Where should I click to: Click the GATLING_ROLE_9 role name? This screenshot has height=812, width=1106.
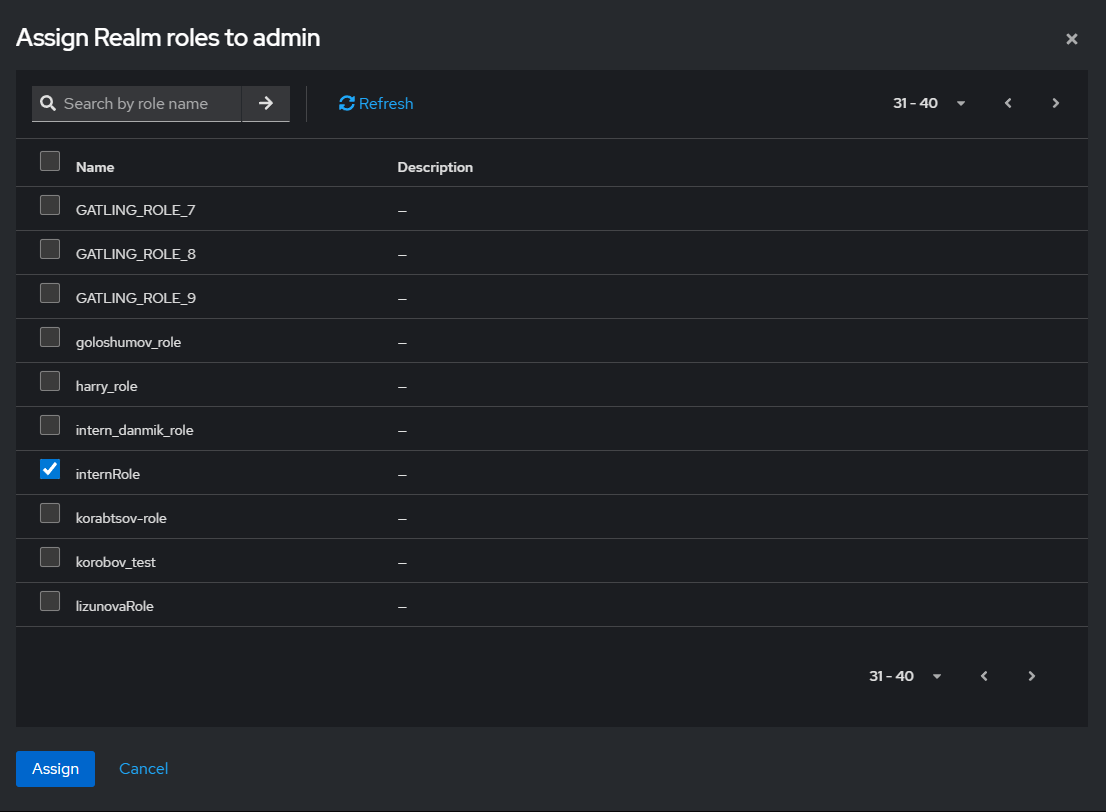135,298
